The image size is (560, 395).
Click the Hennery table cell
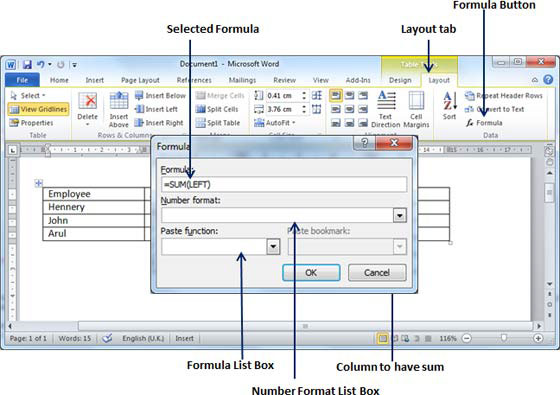pyautogui.click(x=94, y=207)
